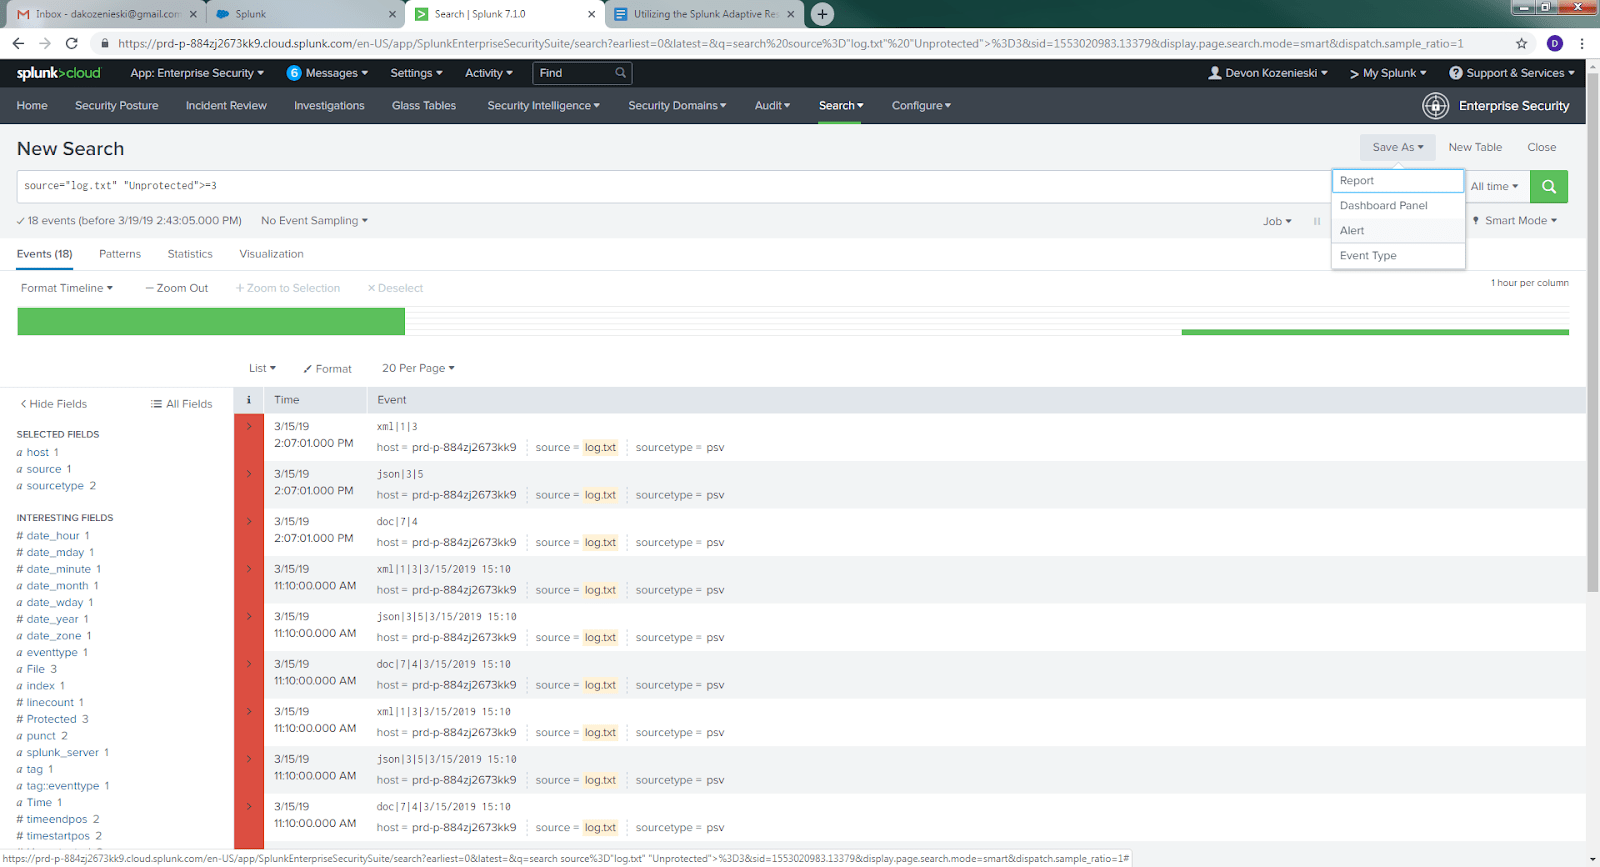Open the List display dropdown
Image resolution: width=1600 pixels, height=867 pixels.
[262, 368]
